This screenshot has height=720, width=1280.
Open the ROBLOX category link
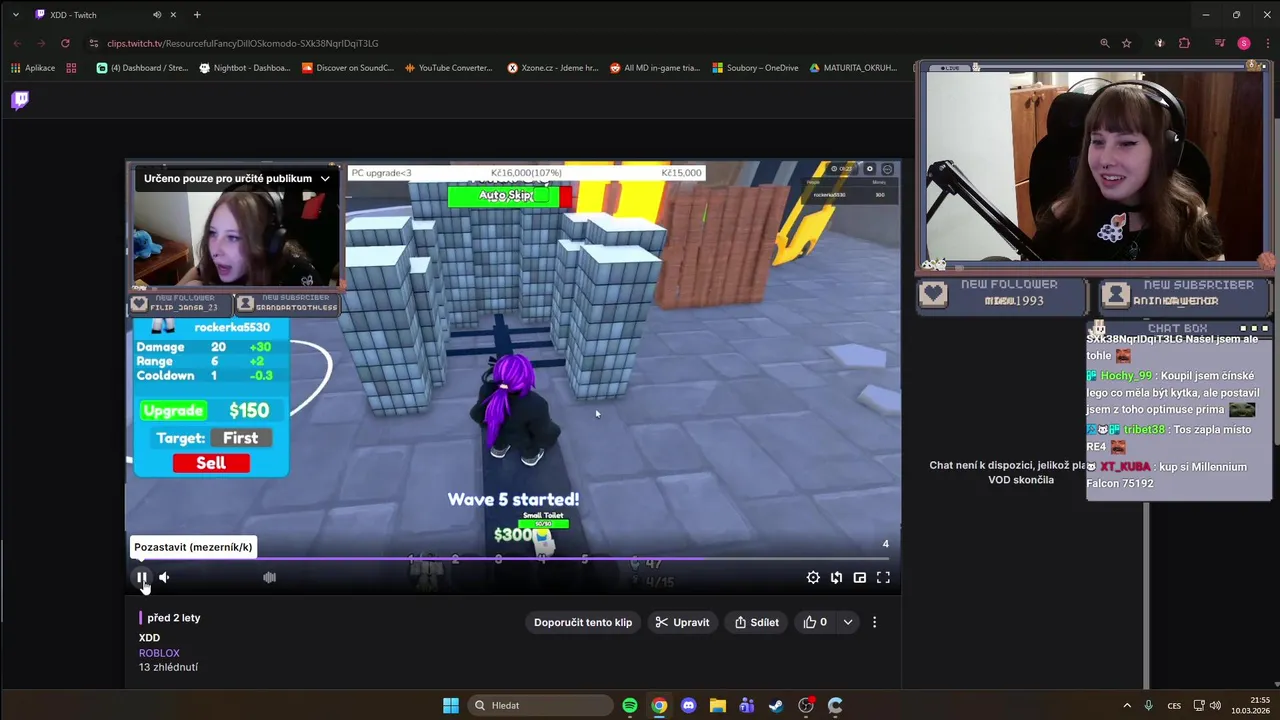click(159, 653)
